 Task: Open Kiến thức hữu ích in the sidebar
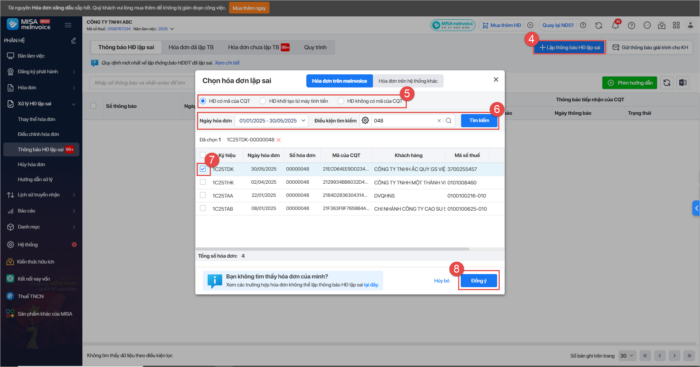pyautogui.click(x=35, y=262)
